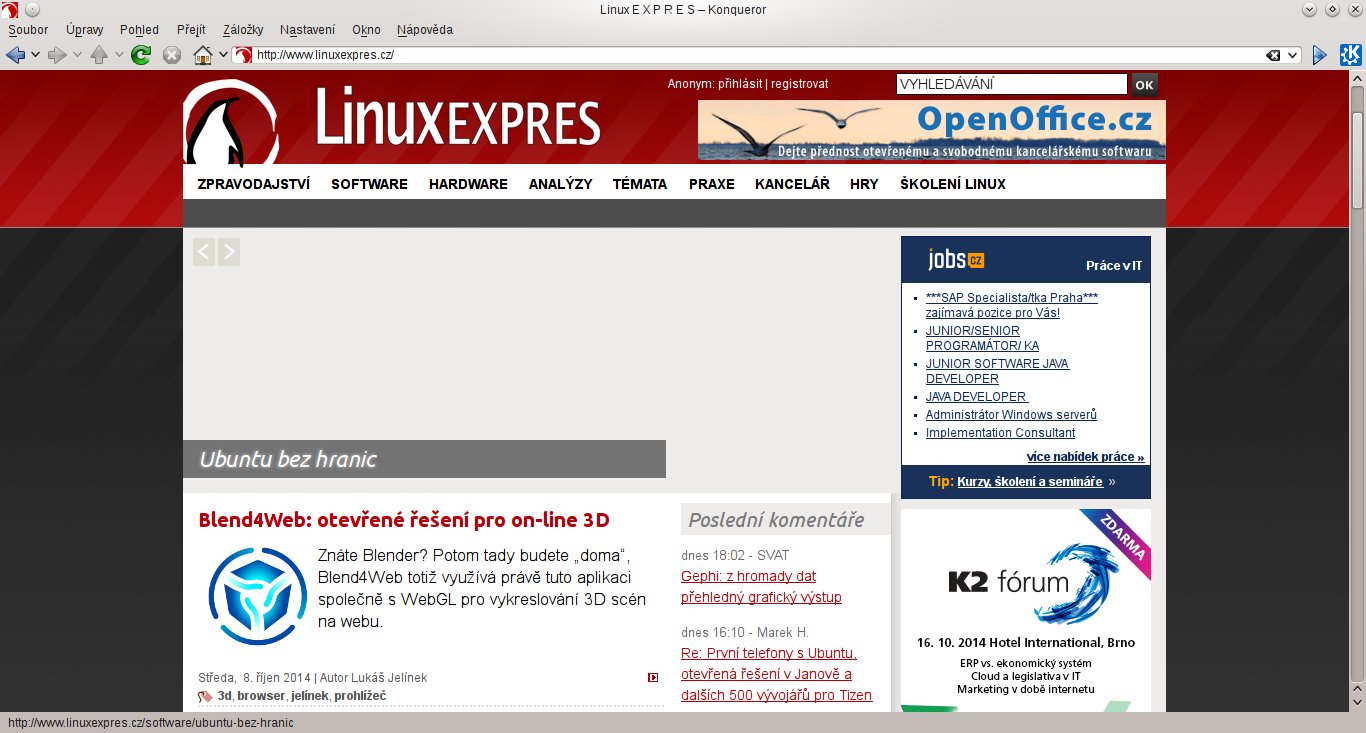
Task: Open the Přejít menu
Action: [191, 30]
